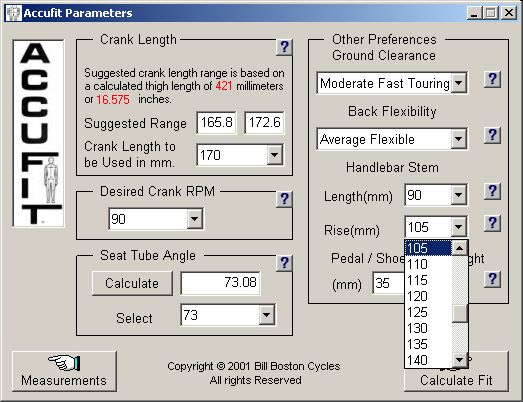
Task: Collapse the Rise(mm) dropdown arrow
Action: [x=459, y=227]
